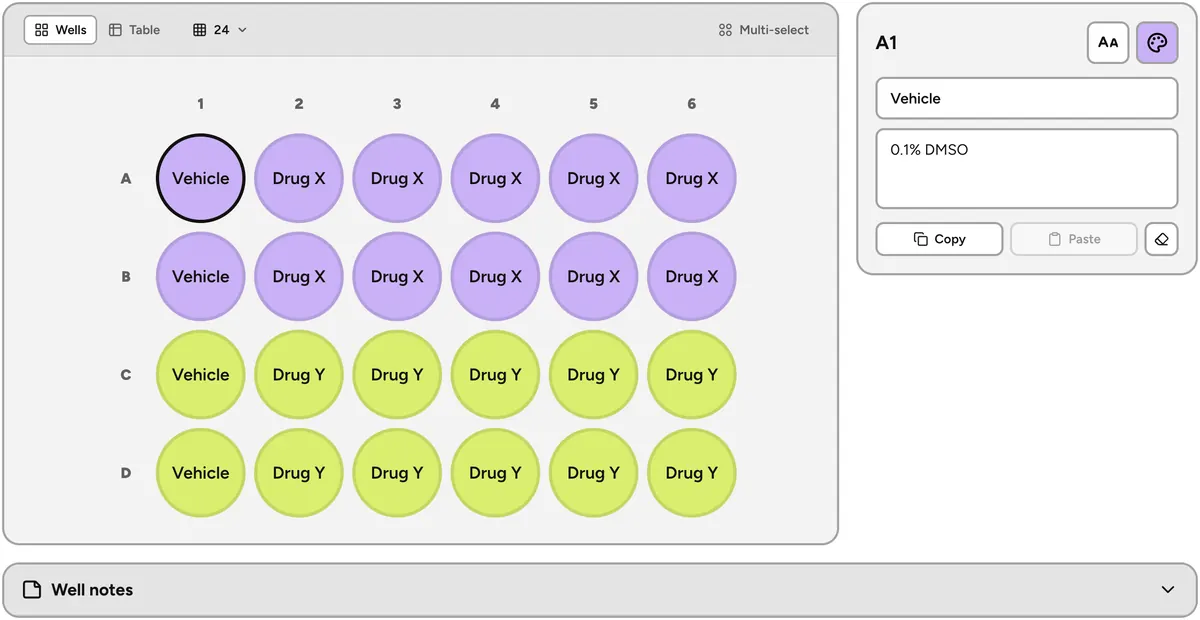Open the text size AA button
This screenshot has width=1200, height=620.
coord(1108,43)
